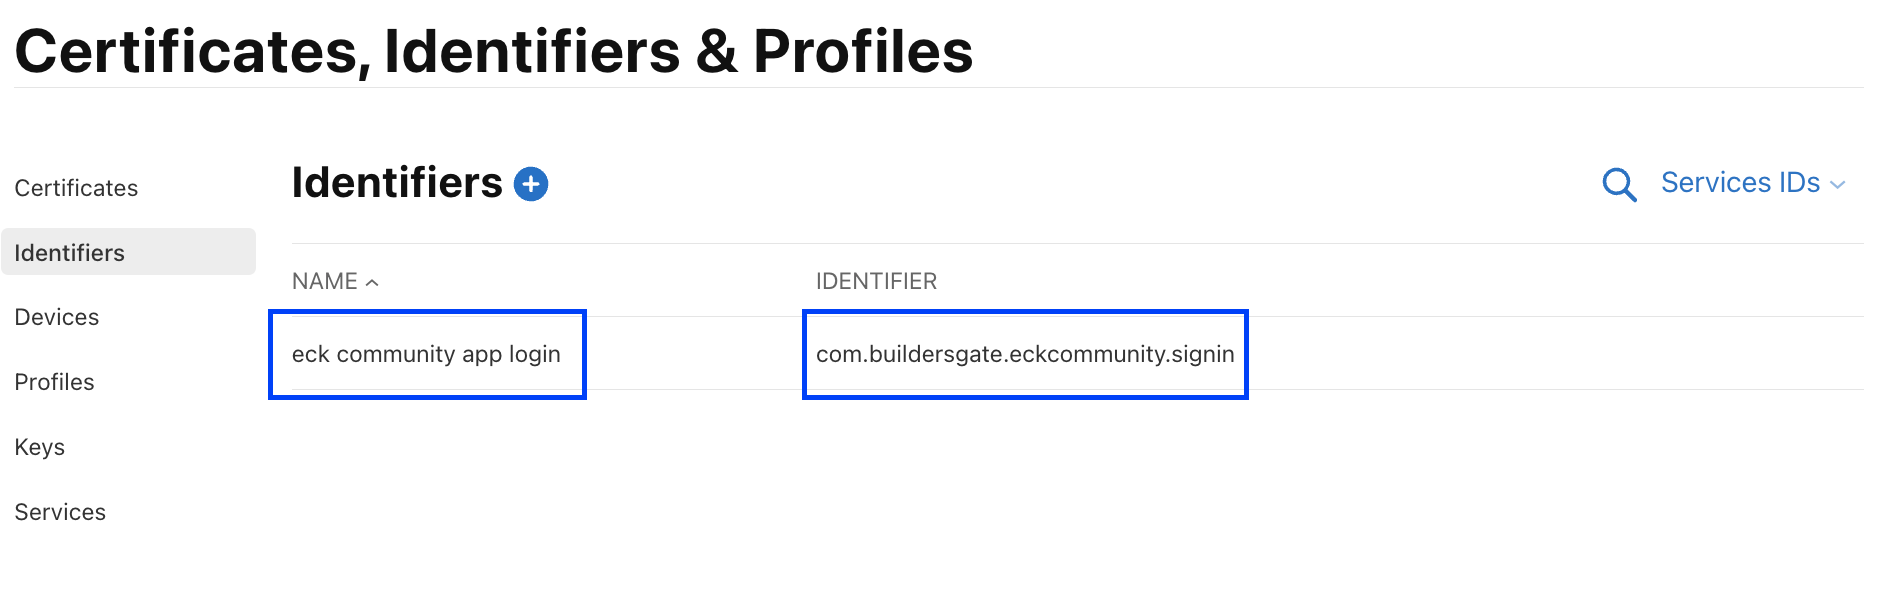The width and height of the screenshot is (1880, 596).
Task: Click the sort arrow next to NAME
Action: click(372, 283)
